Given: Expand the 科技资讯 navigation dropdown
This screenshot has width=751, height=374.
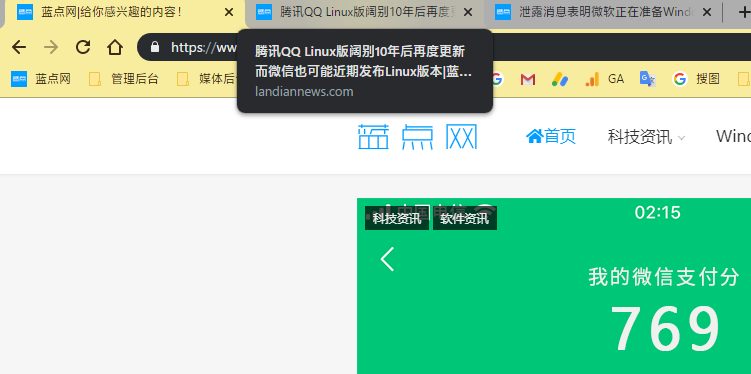Looking at the screenshot, I should click(x=646, y=137).
